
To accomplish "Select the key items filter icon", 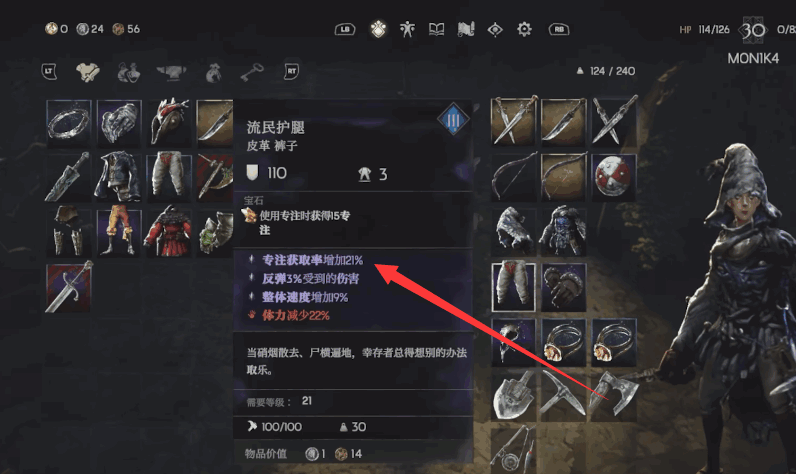I will [251, 72].
